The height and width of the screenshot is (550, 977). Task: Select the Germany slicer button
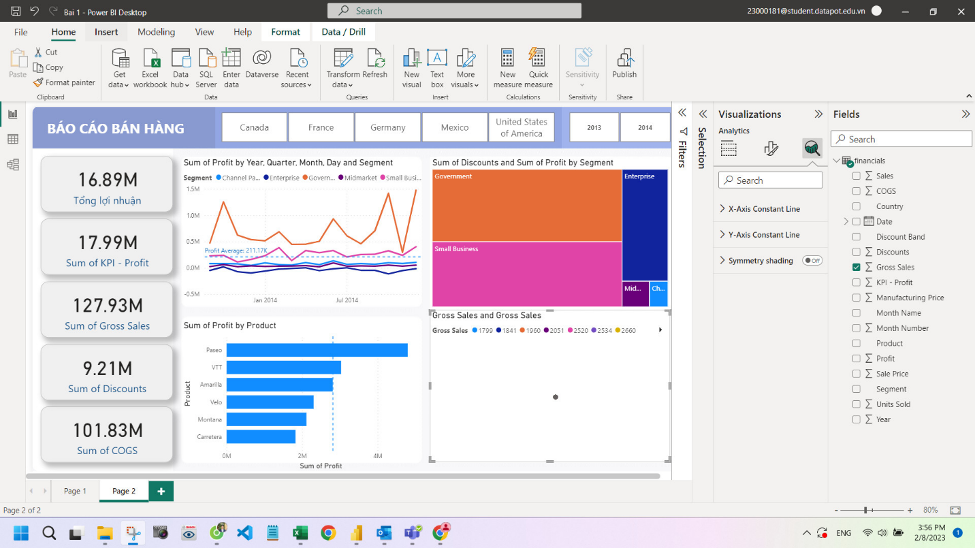[388, 128]
